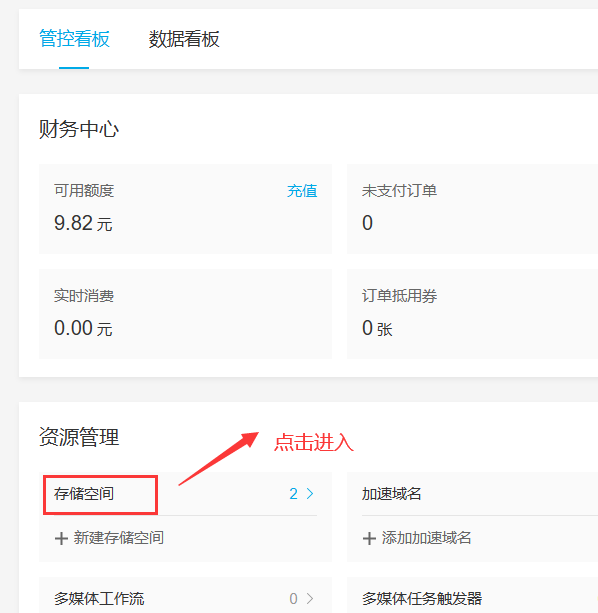Click the 多媒体工作流 count 0
The height and width of the screenshot is (613, 598).
coord(294,599)
